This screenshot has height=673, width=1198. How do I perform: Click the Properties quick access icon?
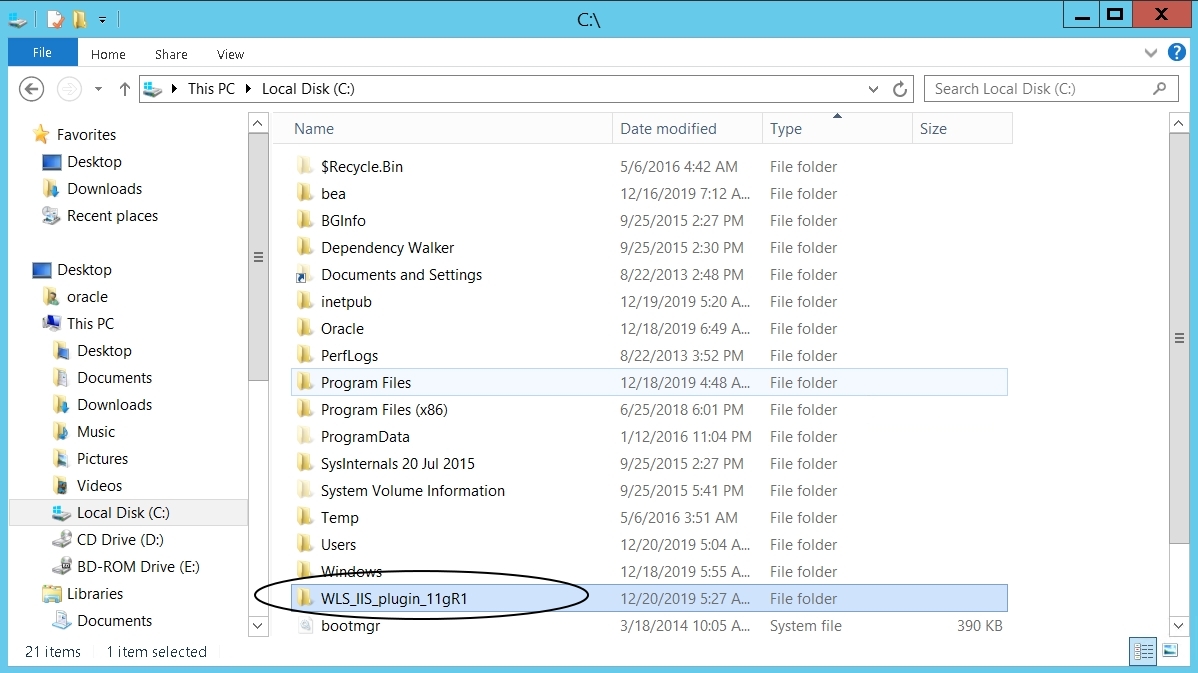click(x=55, y=19)
